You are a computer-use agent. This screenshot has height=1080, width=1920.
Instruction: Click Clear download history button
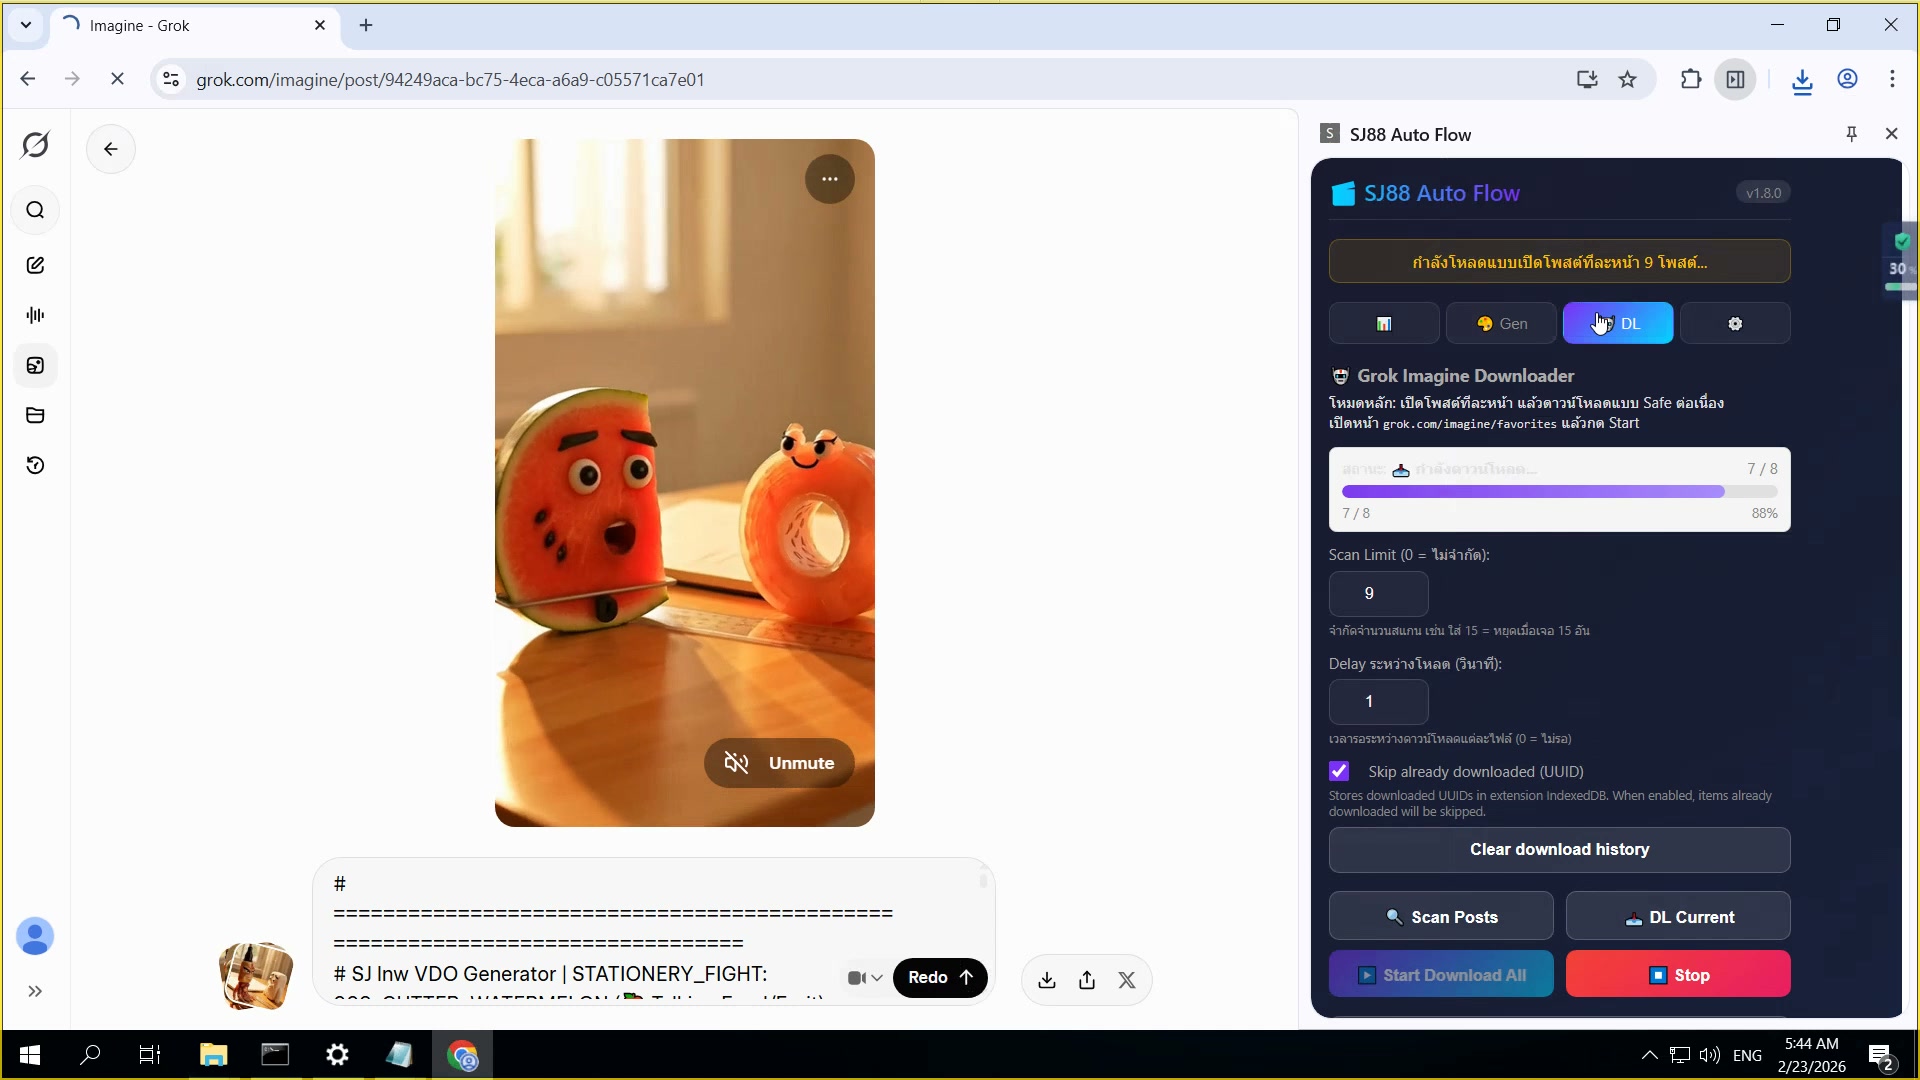point(1559,850)
